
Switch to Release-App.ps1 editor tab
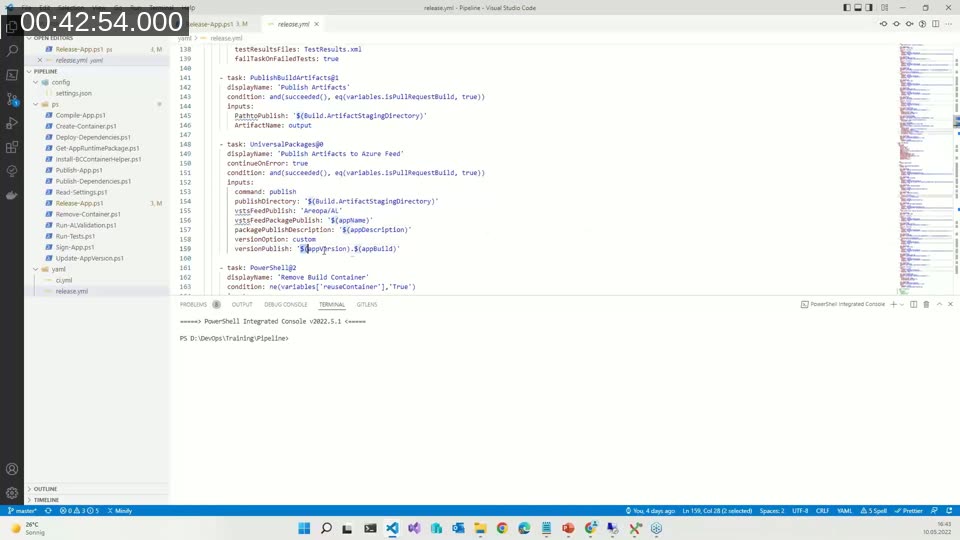coord(212,24)
